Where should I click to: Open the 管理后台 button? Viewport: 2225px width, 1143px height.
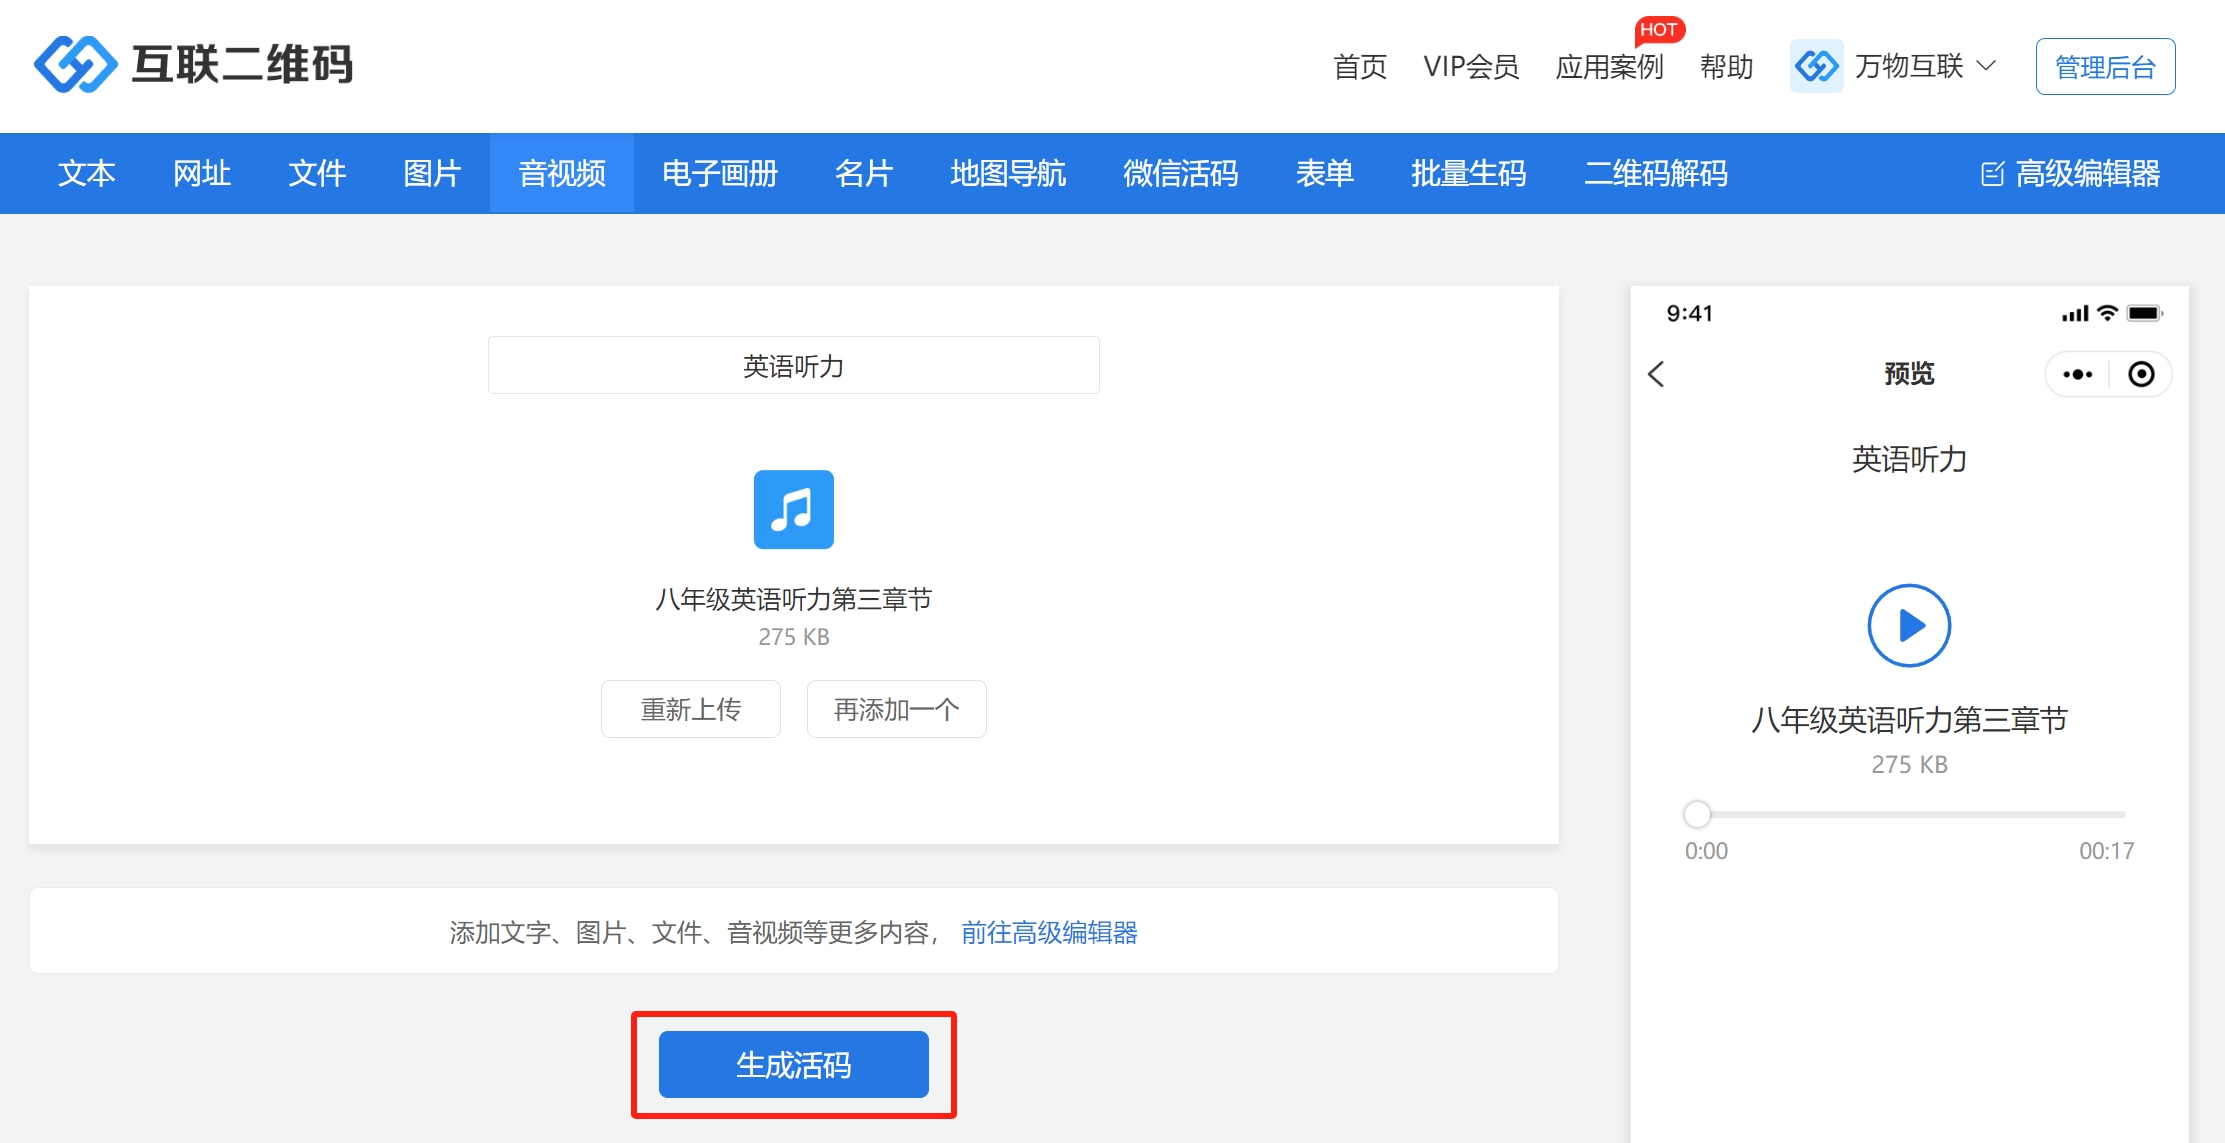point(2105,67)
